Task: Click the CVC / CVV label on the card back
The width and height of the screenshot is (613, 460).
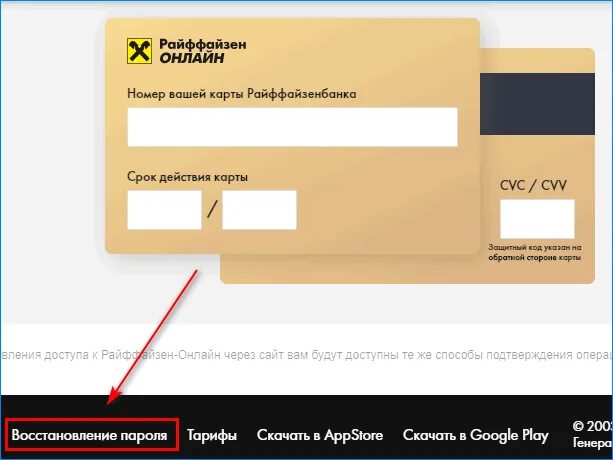Action: tap(533, 185)
